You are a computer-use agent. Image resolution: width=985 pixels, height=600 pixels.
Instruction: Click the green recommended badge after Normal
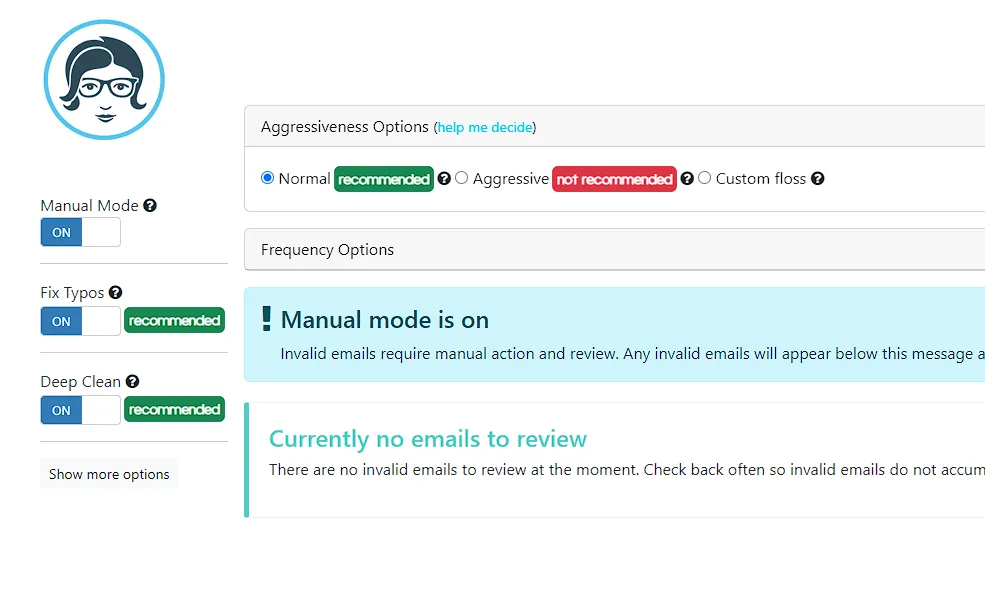(384, 179)
